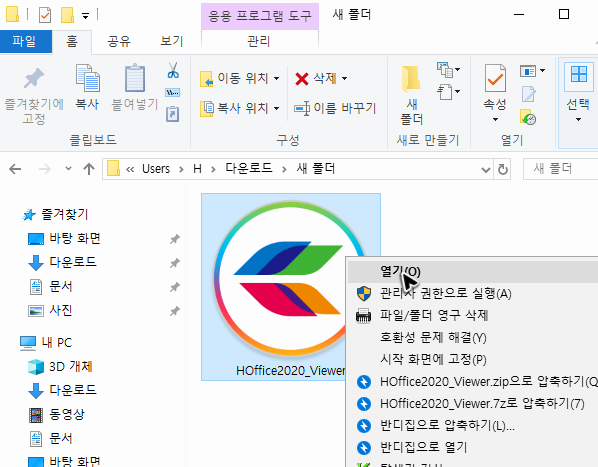Choose 반디집으로 압축하기(L)...
The image size is (598, 467).
[x=473, y=425]
